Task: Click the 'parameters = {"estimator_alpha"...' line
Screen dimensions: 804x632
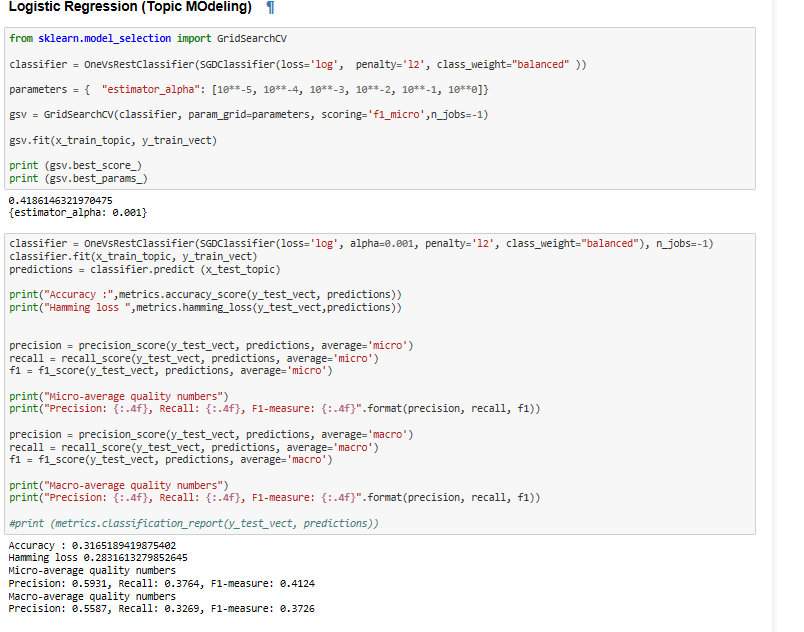Action: (249, 90)
